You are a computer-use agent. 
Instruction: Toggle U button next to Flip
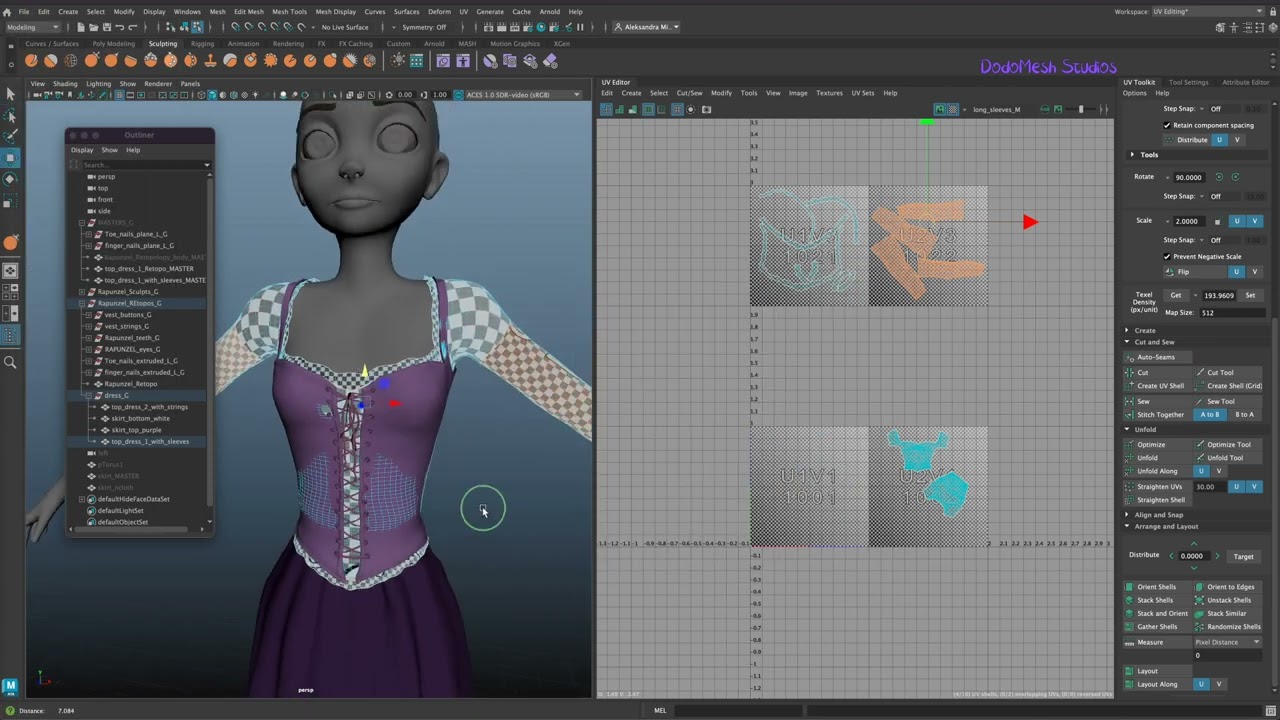click(1236, 272)
